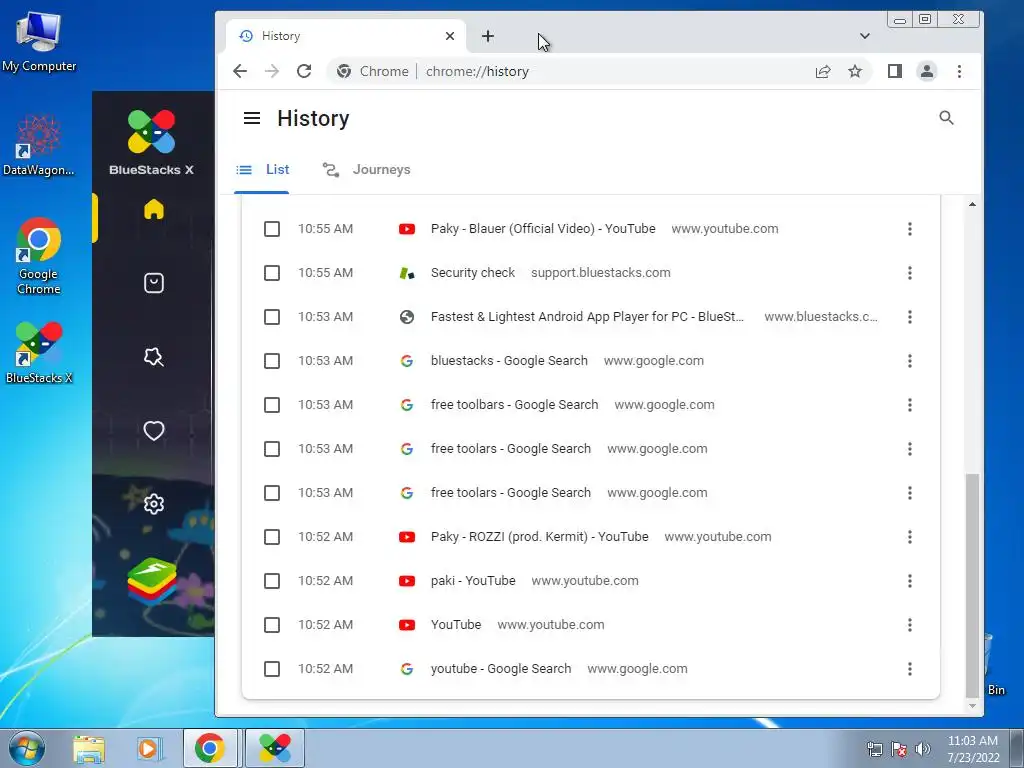Close the History tab
The image size is (1024, 768).
point(450,36)
